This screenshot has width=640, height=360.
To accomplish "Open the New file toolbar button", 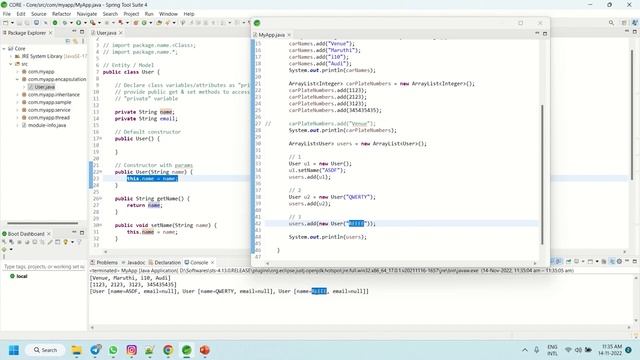I will coord(6,23).
